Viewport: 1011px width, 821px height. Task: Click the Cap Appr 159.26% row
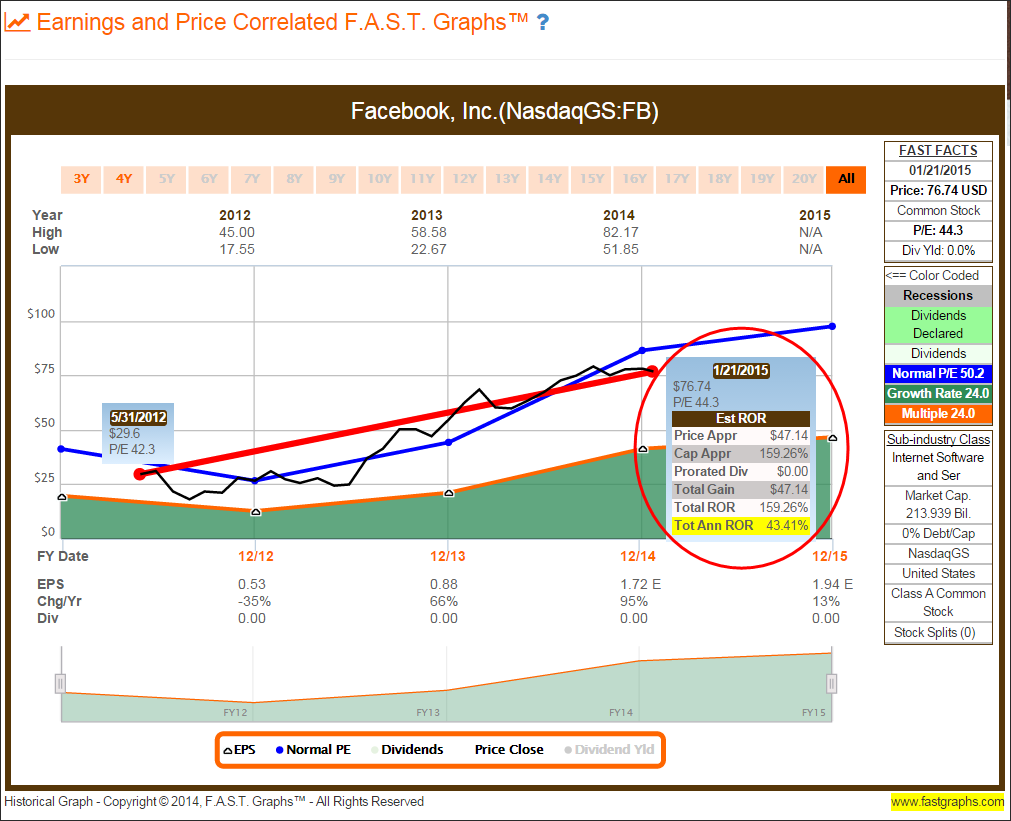click(x=741, y=453)
